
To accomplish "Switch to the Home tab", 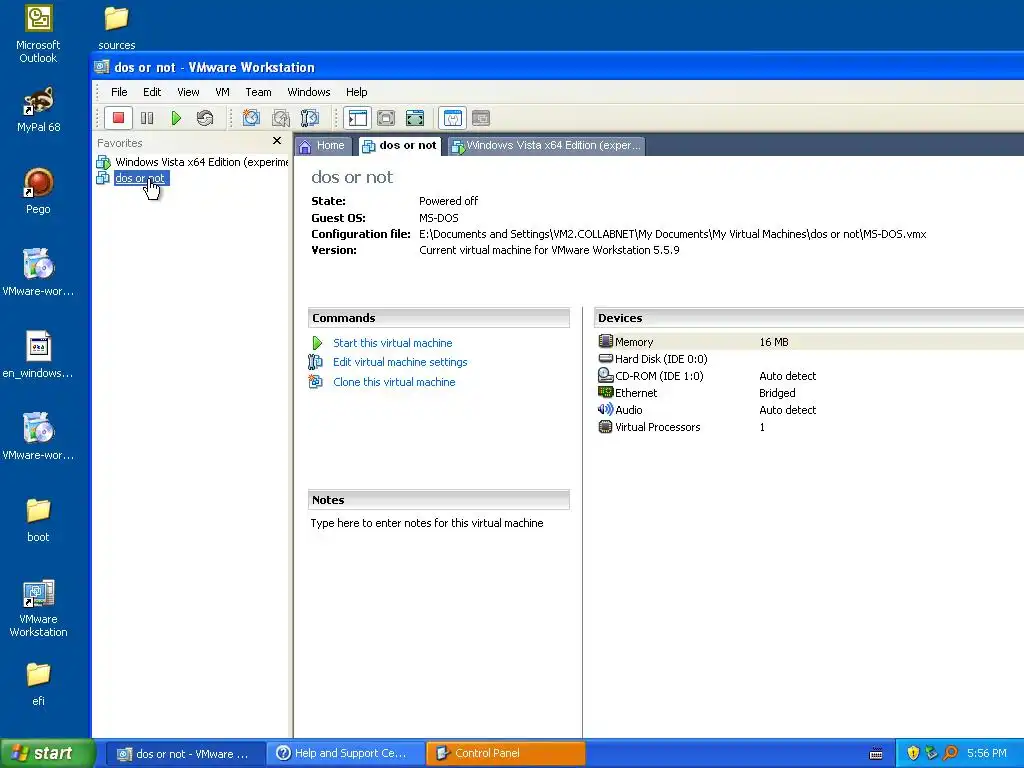I will pyautogui.click(x=323, y=146).
